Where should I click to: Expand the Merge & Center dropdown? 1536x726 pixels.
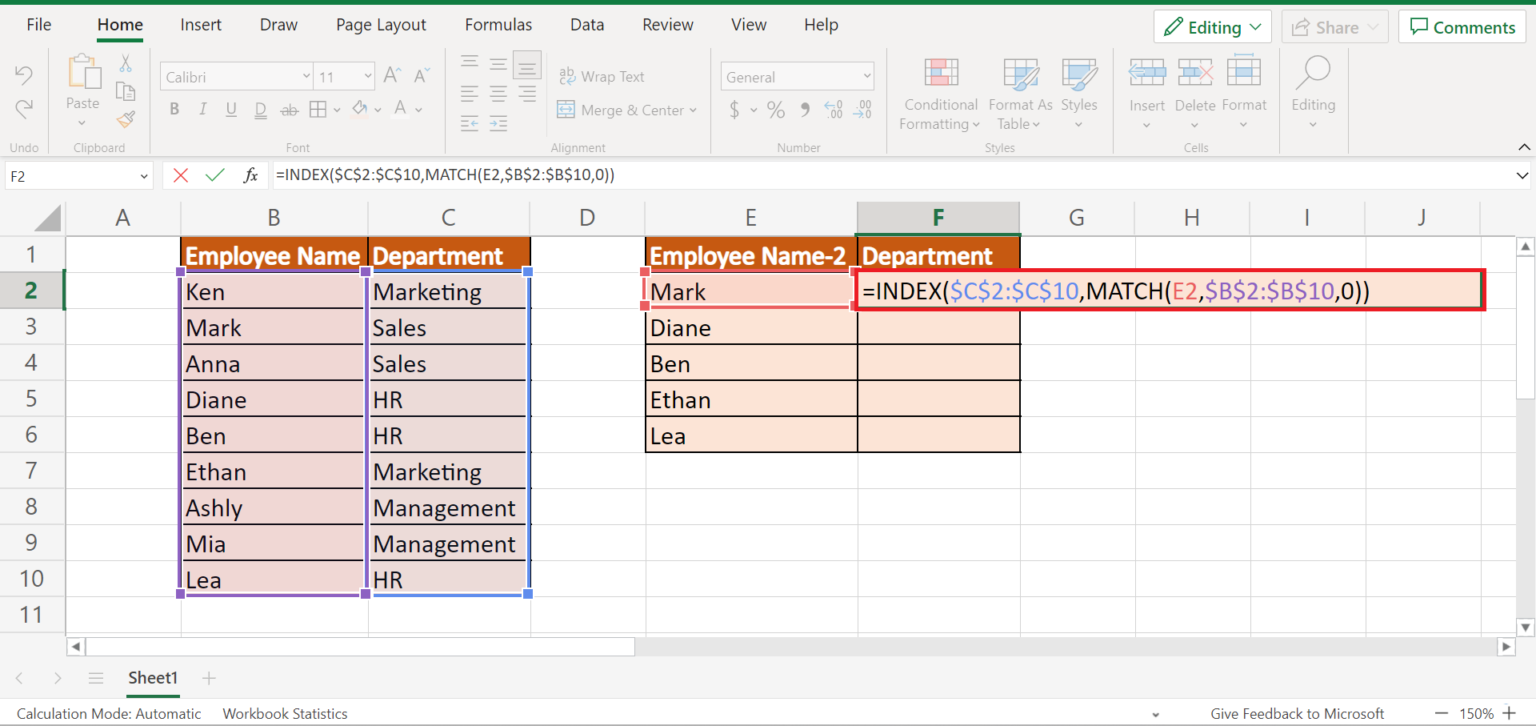[693, 110]
